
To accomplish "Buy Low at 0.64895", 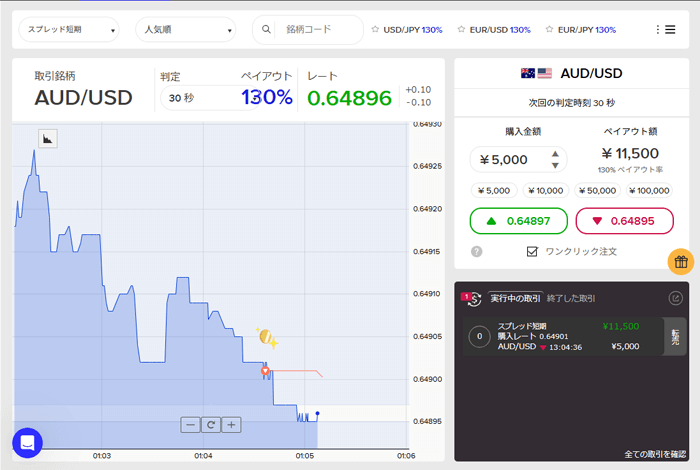I will coord(625,221).
